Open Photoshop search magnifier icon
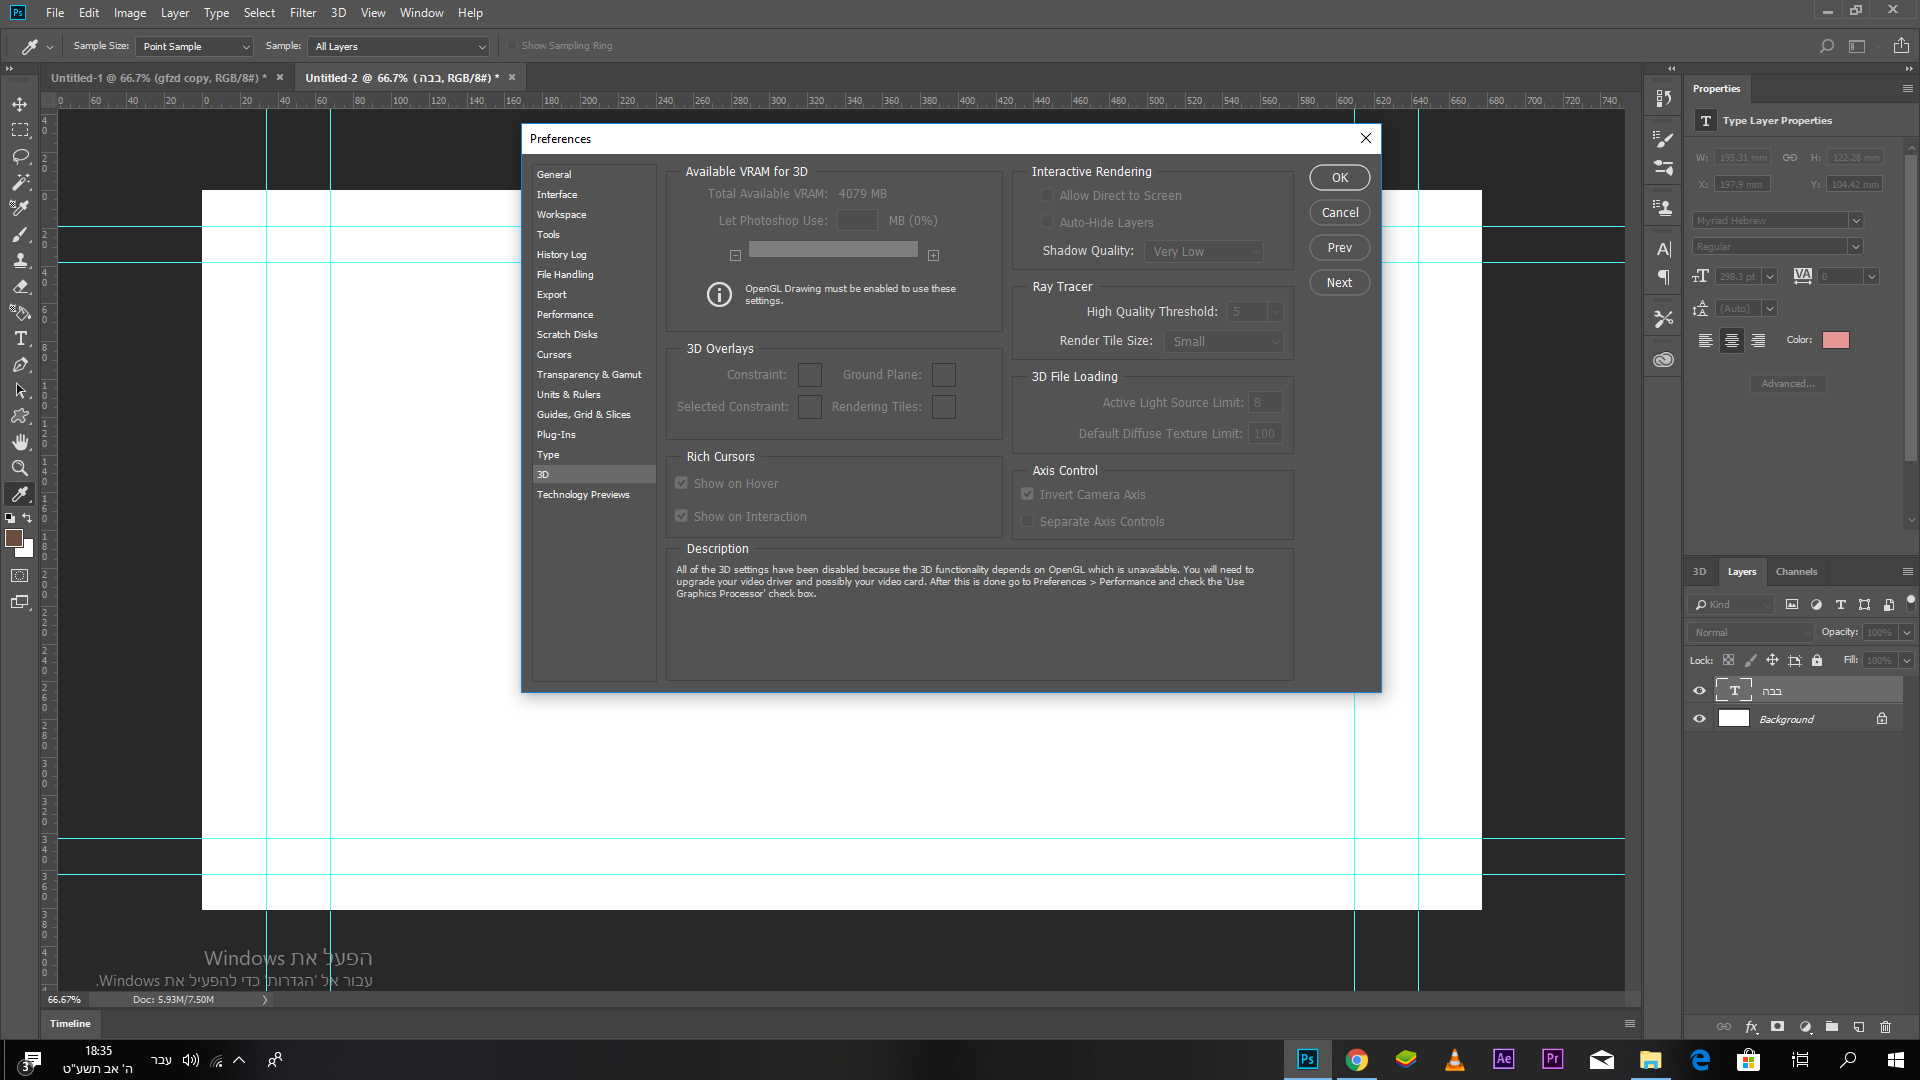The image size is (1920, 1080). [x=1826, y=46]
